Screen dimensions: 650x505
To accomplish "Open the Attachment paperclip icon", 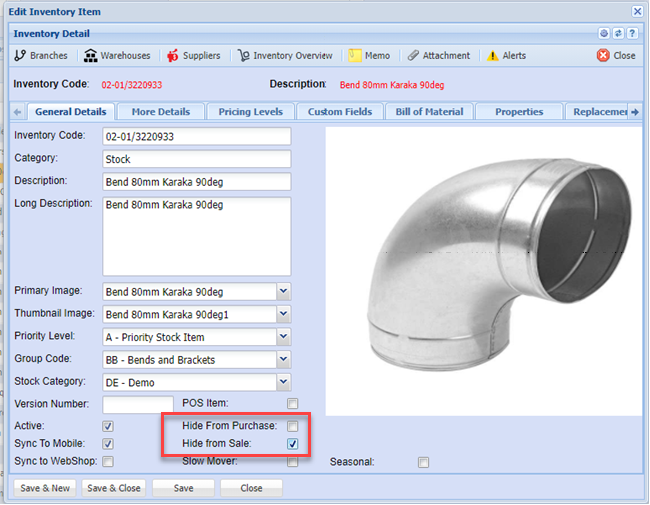I will click(413, 56).
